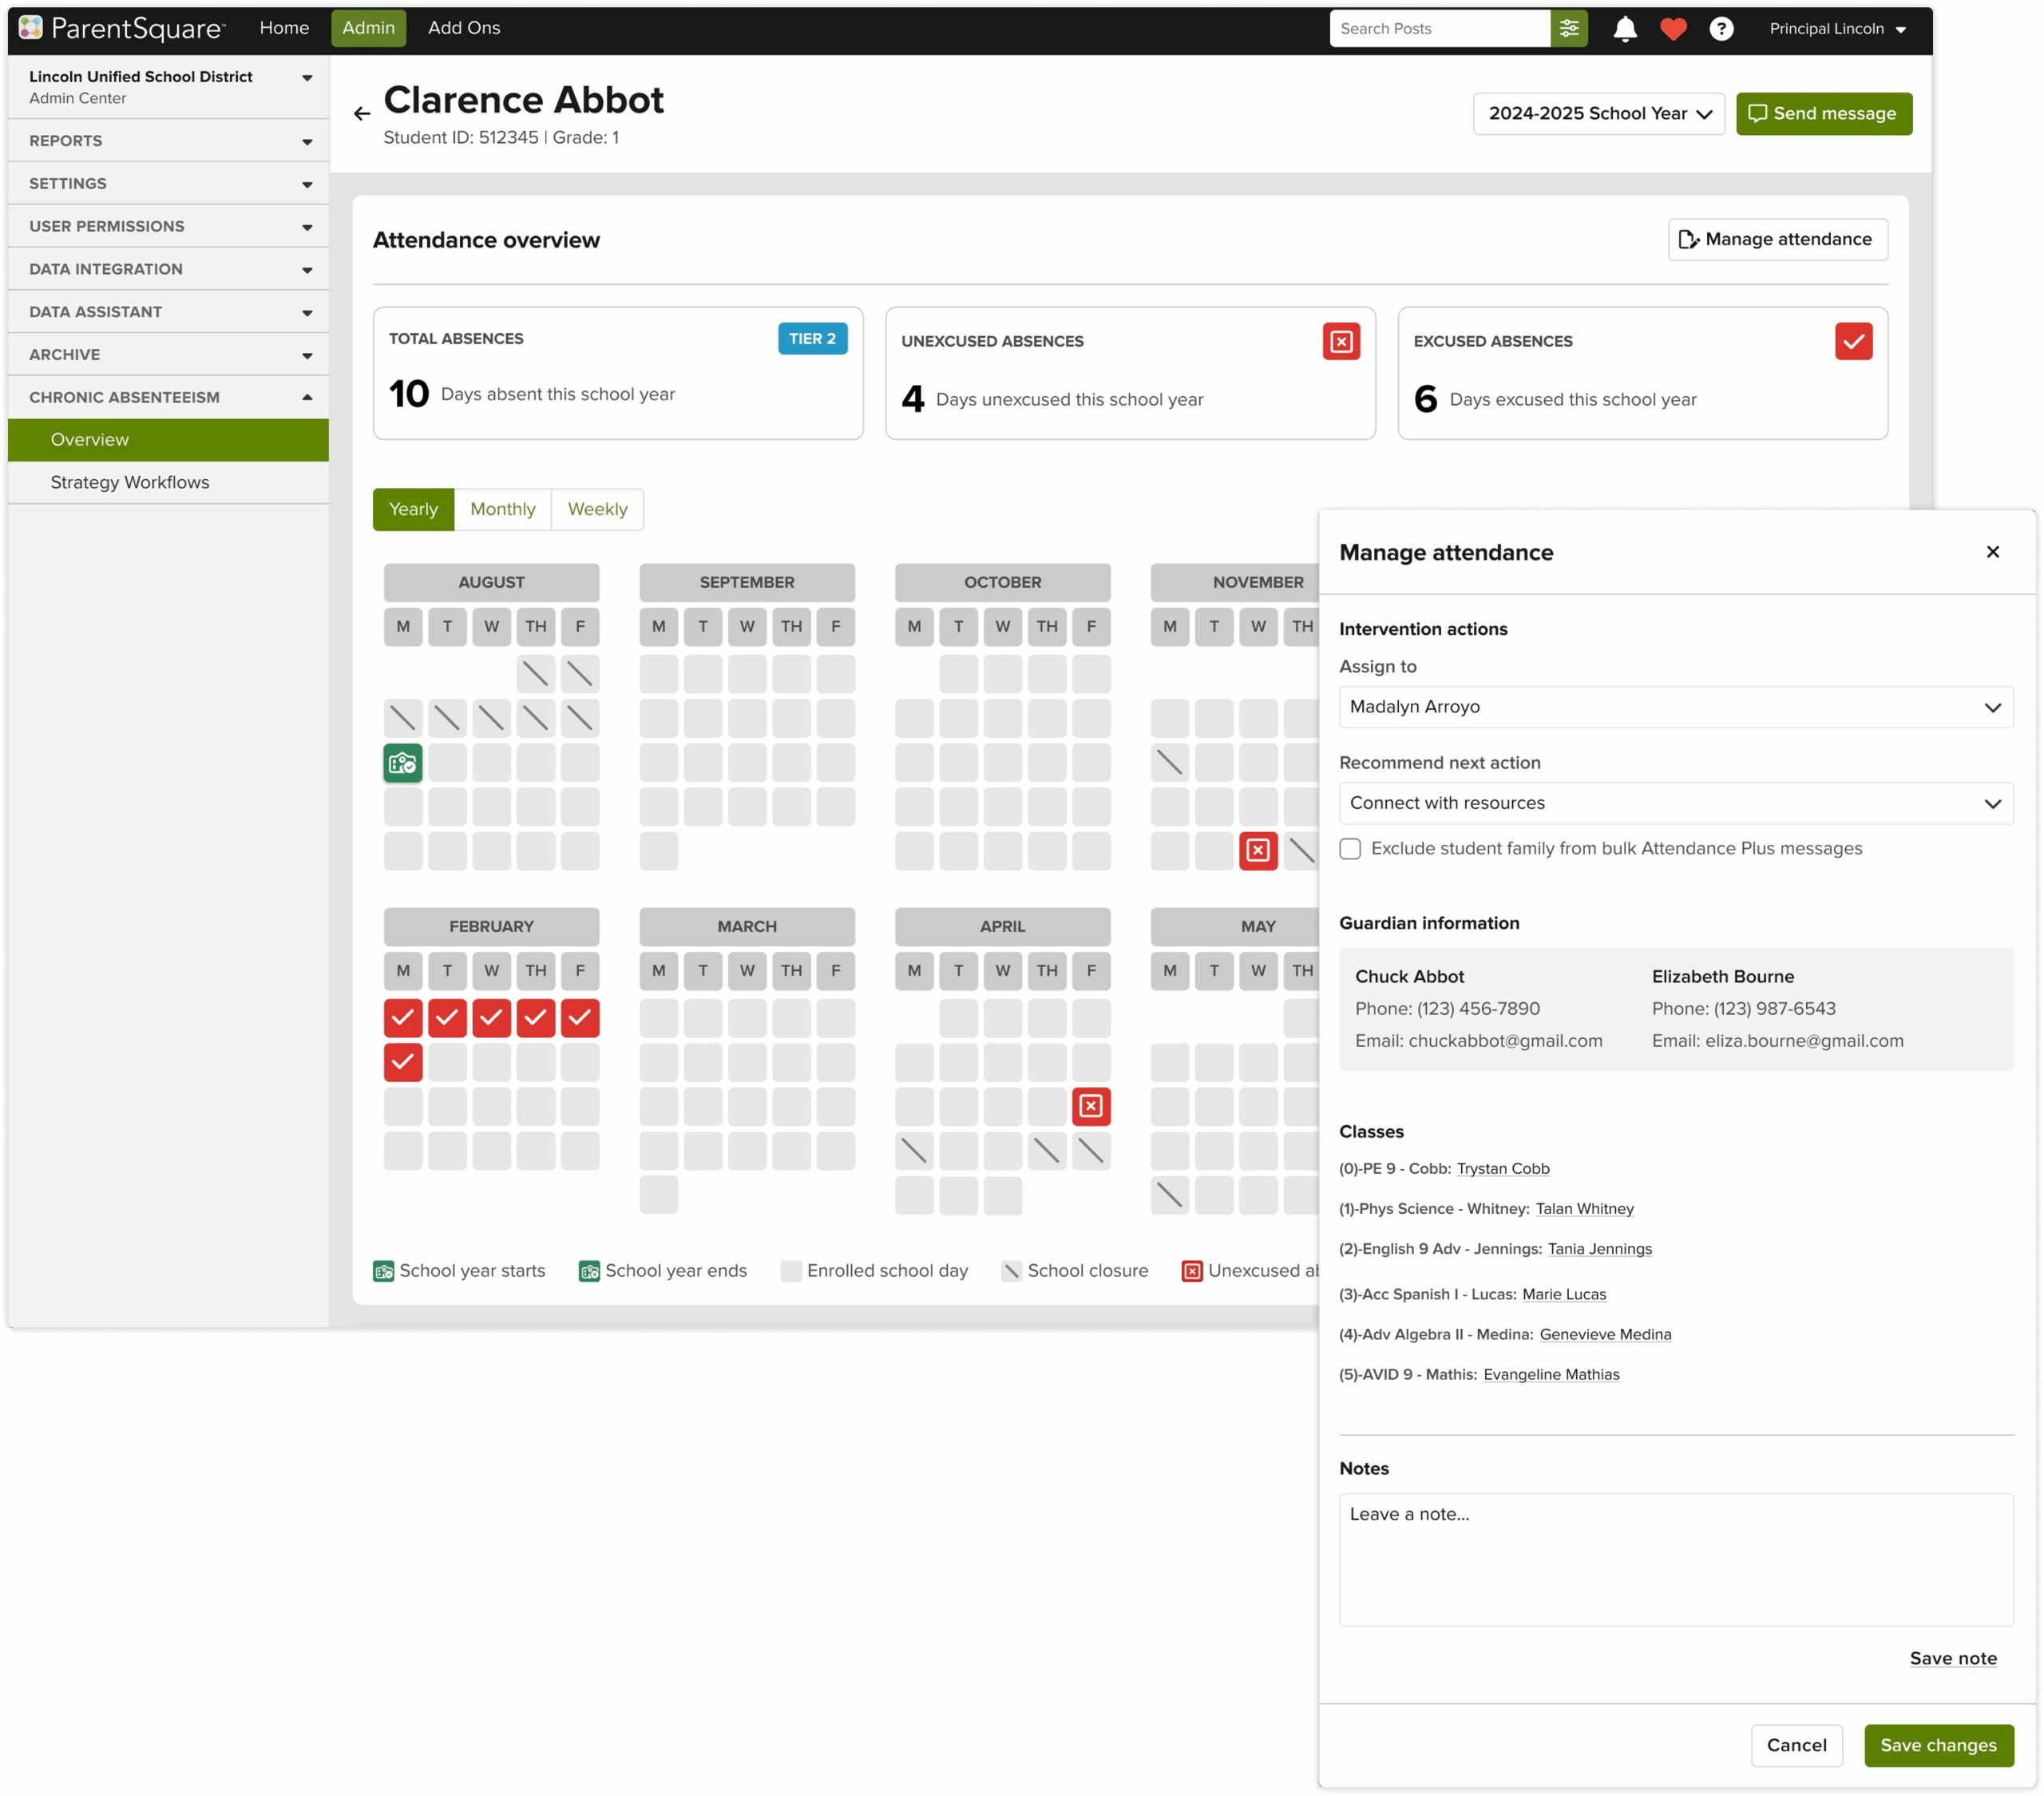The image size is (2044, 1796).
Task: Click the search filter sliders icon
Action: point(1568,29)
